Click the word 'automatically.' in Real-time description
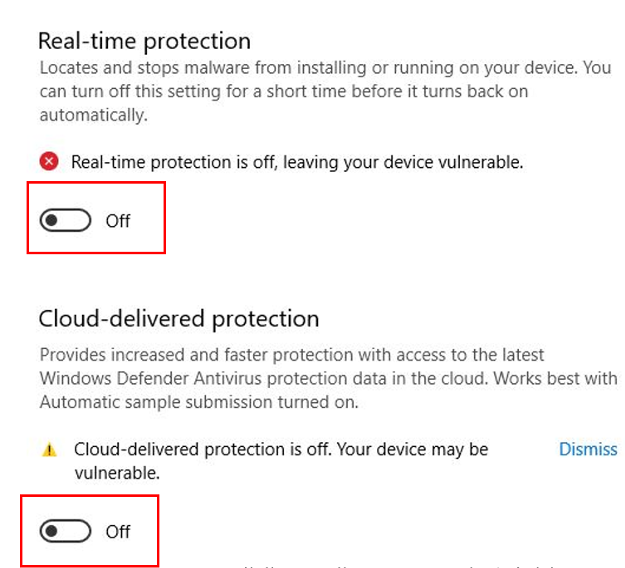Viewport: 625px width, 568px height. coord(94,115)
